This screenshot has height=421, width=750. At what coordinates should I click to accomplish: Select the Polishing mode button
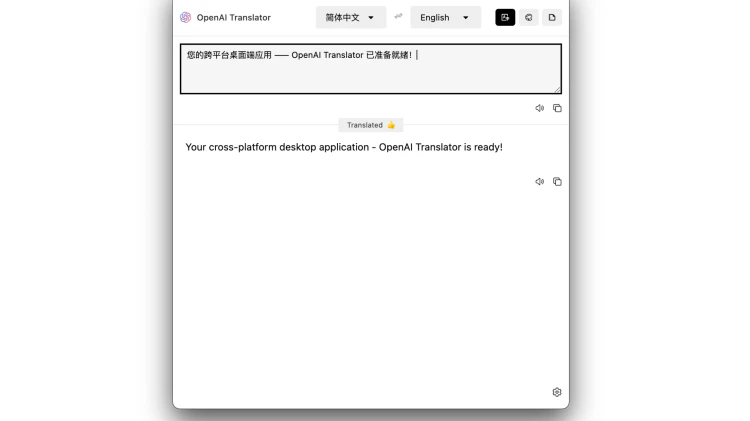tap(529, 18)
